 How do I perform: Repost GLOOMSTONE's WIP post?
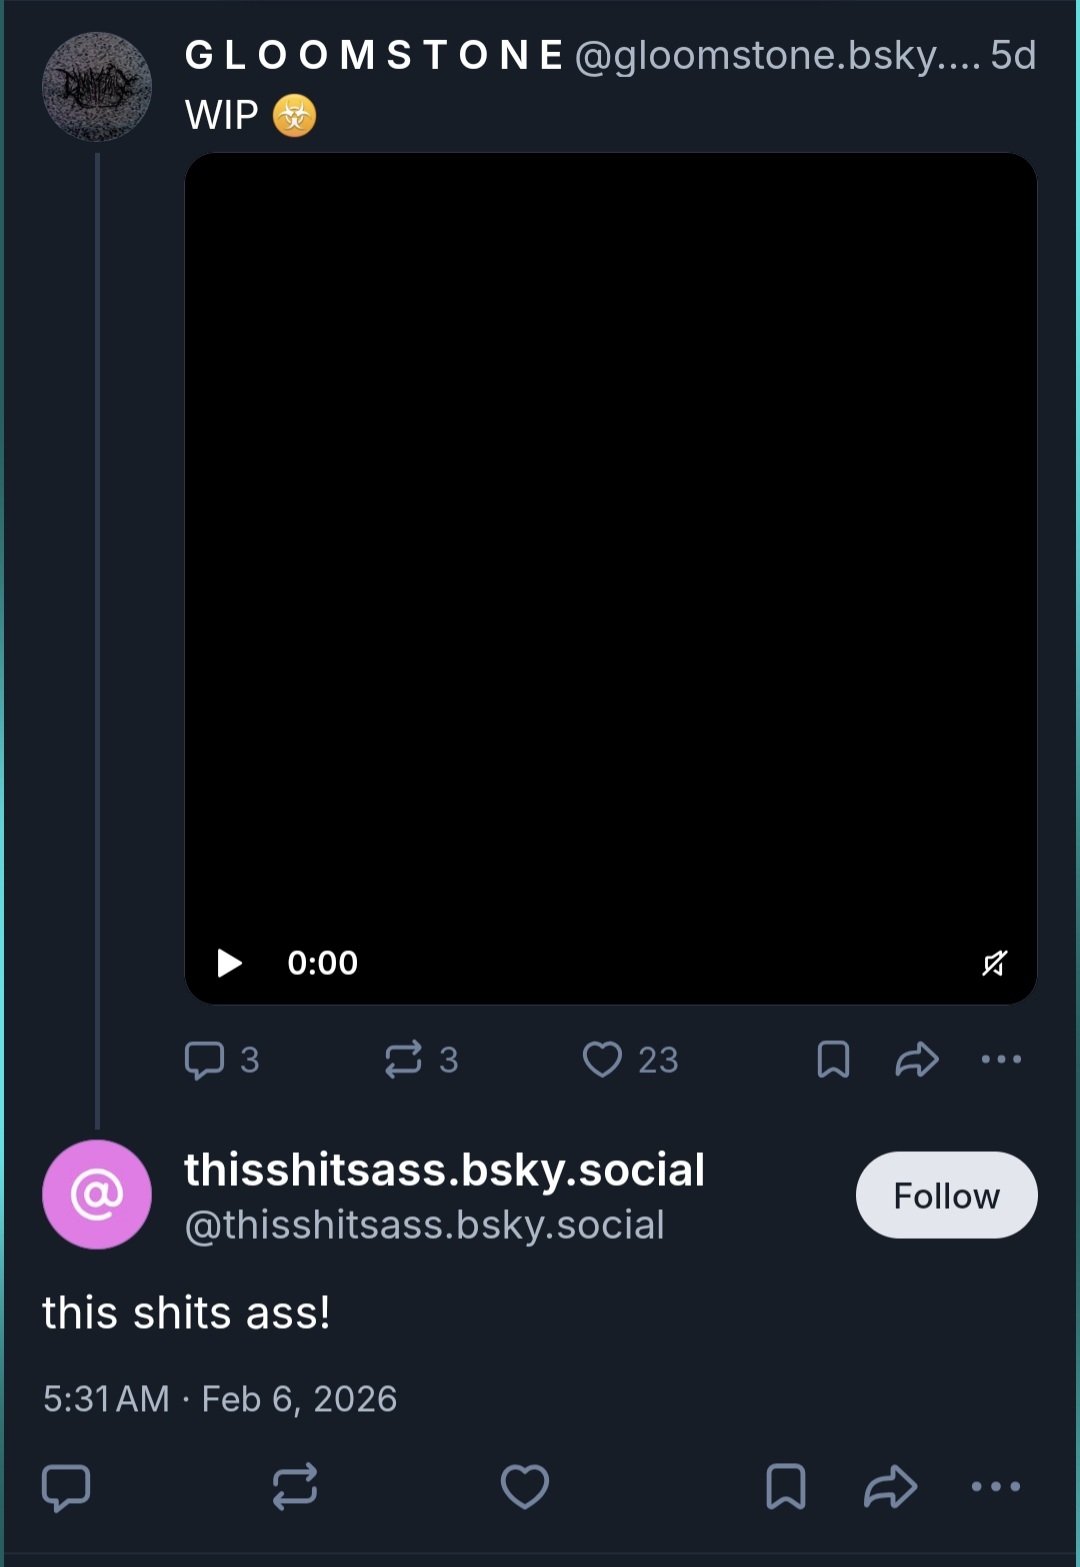click(x=404, y=1060)
